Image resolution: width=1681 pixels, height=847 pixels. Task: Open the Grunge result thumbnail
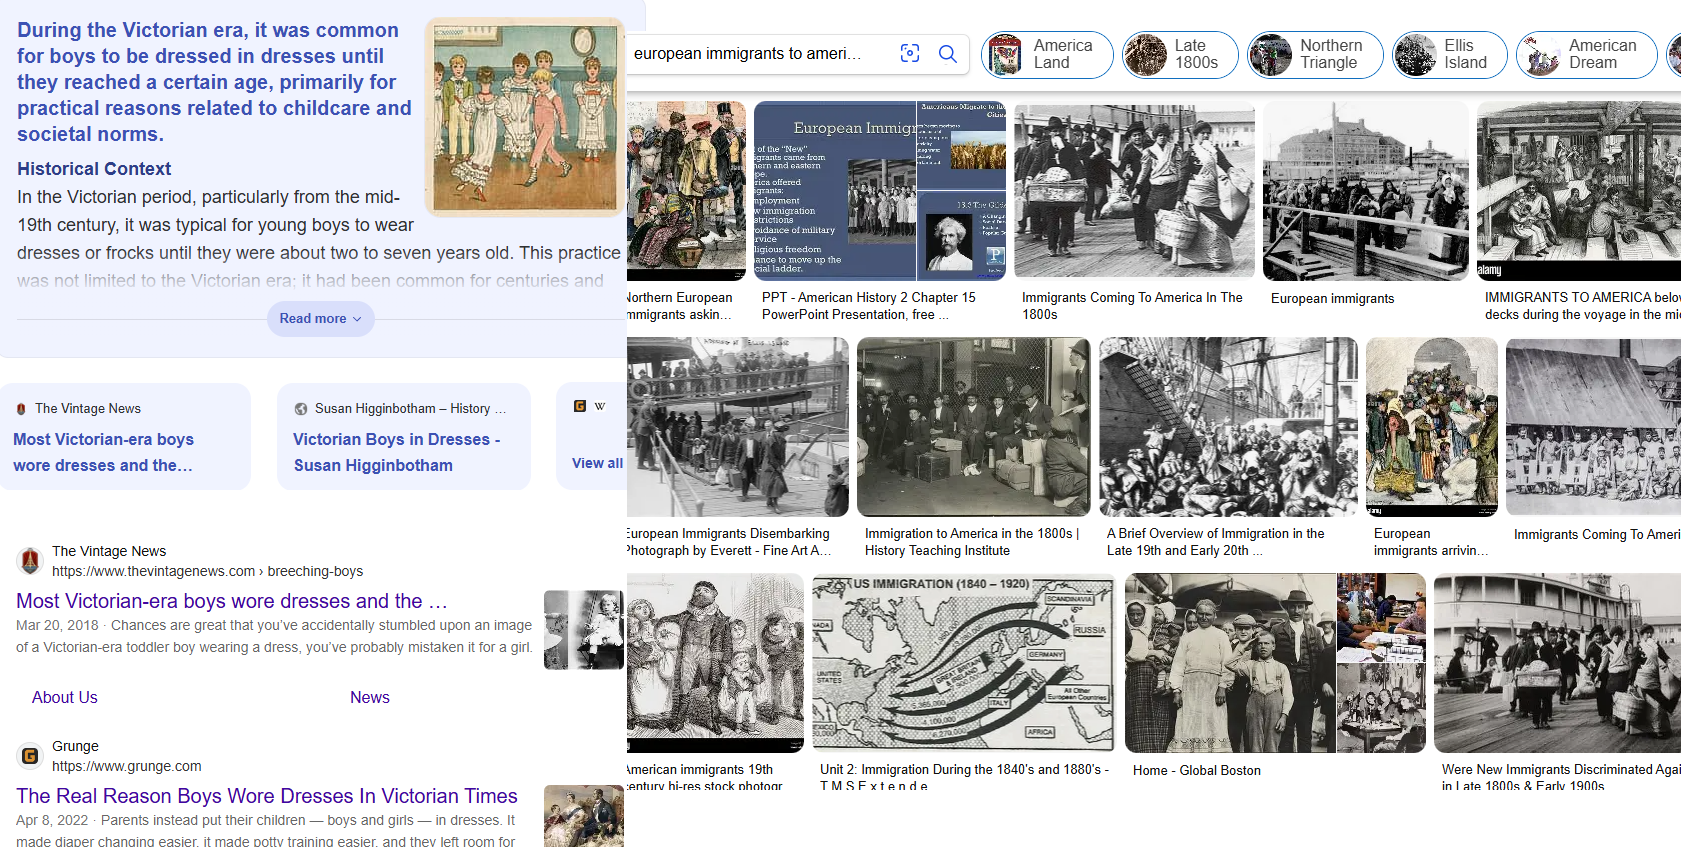584,816
